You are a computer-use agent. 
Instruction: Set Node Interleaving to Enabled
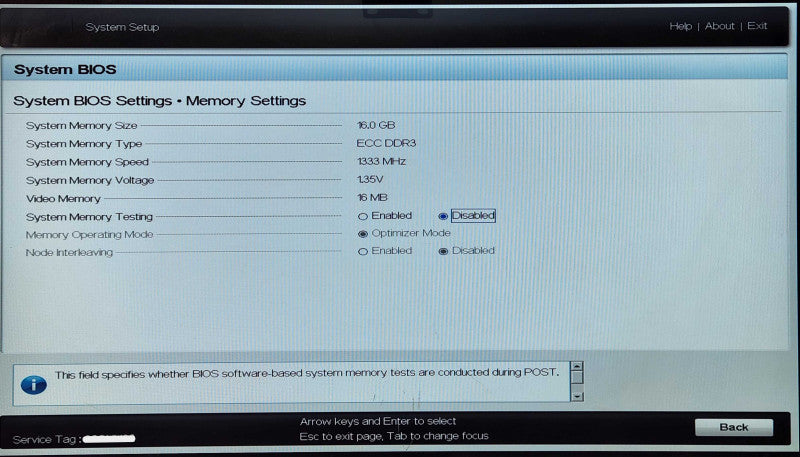[363, 251]
